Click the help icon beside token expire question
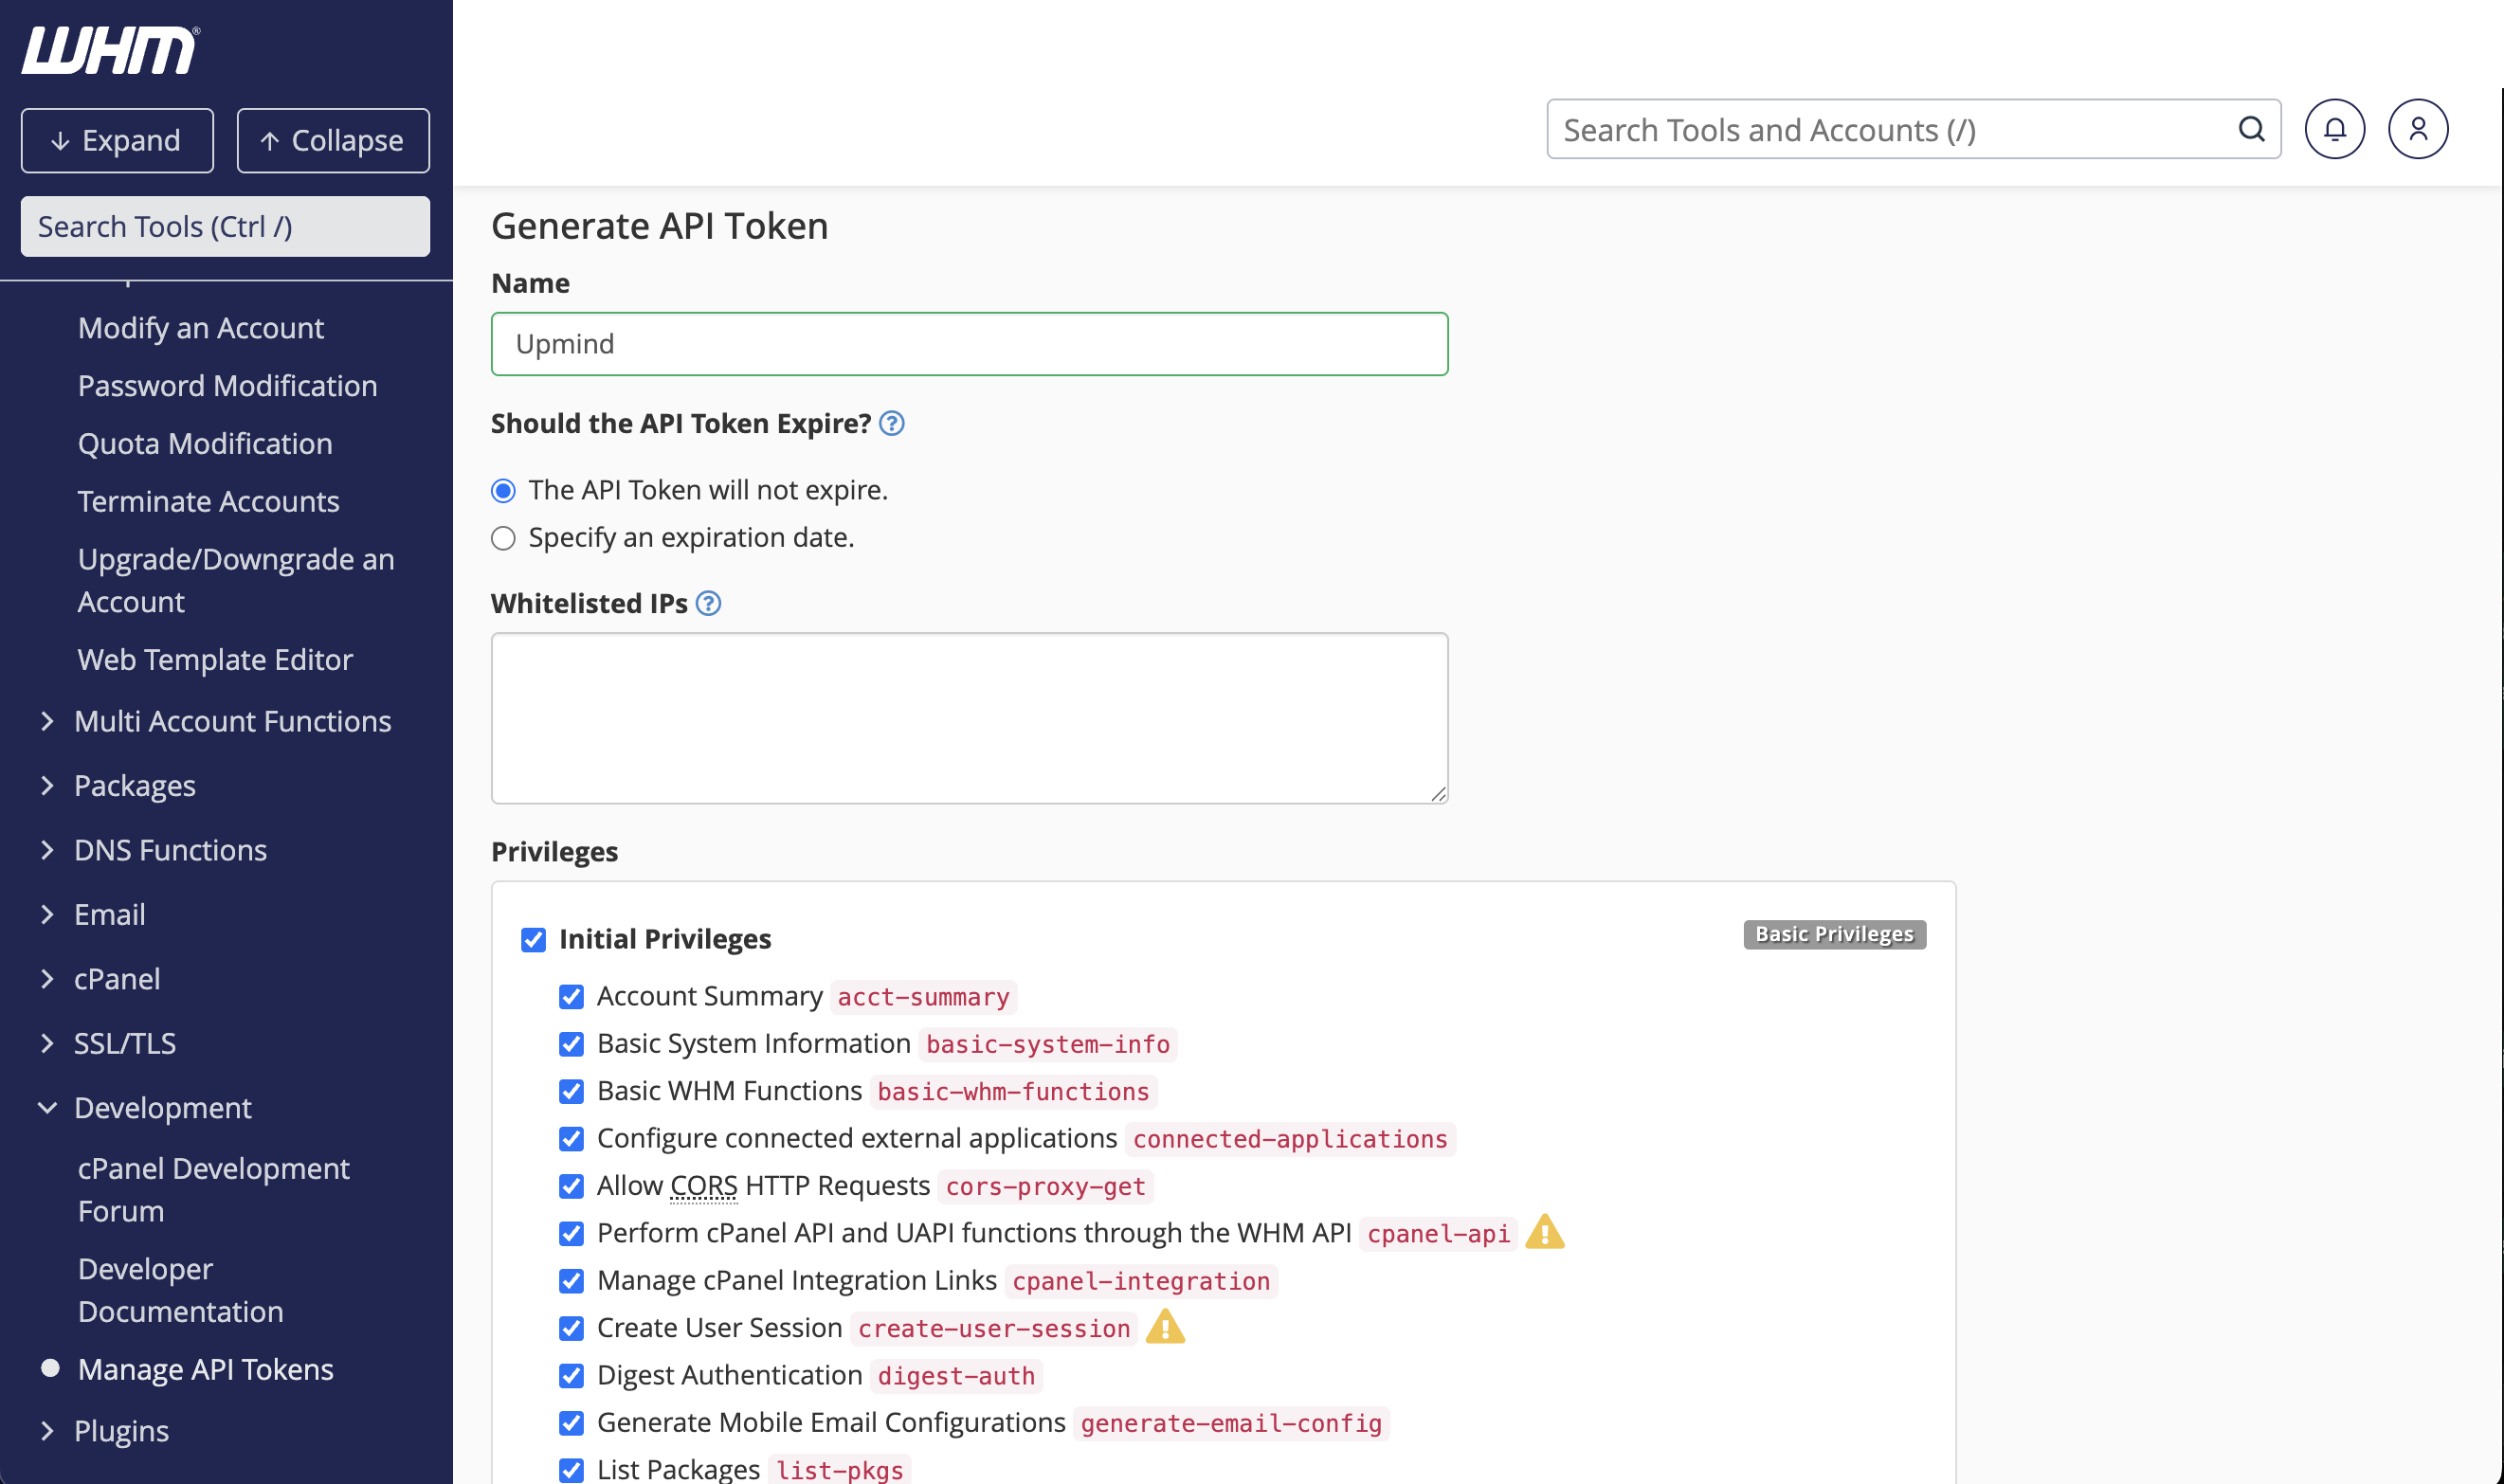2504x1484 pixels. point(891,423)
